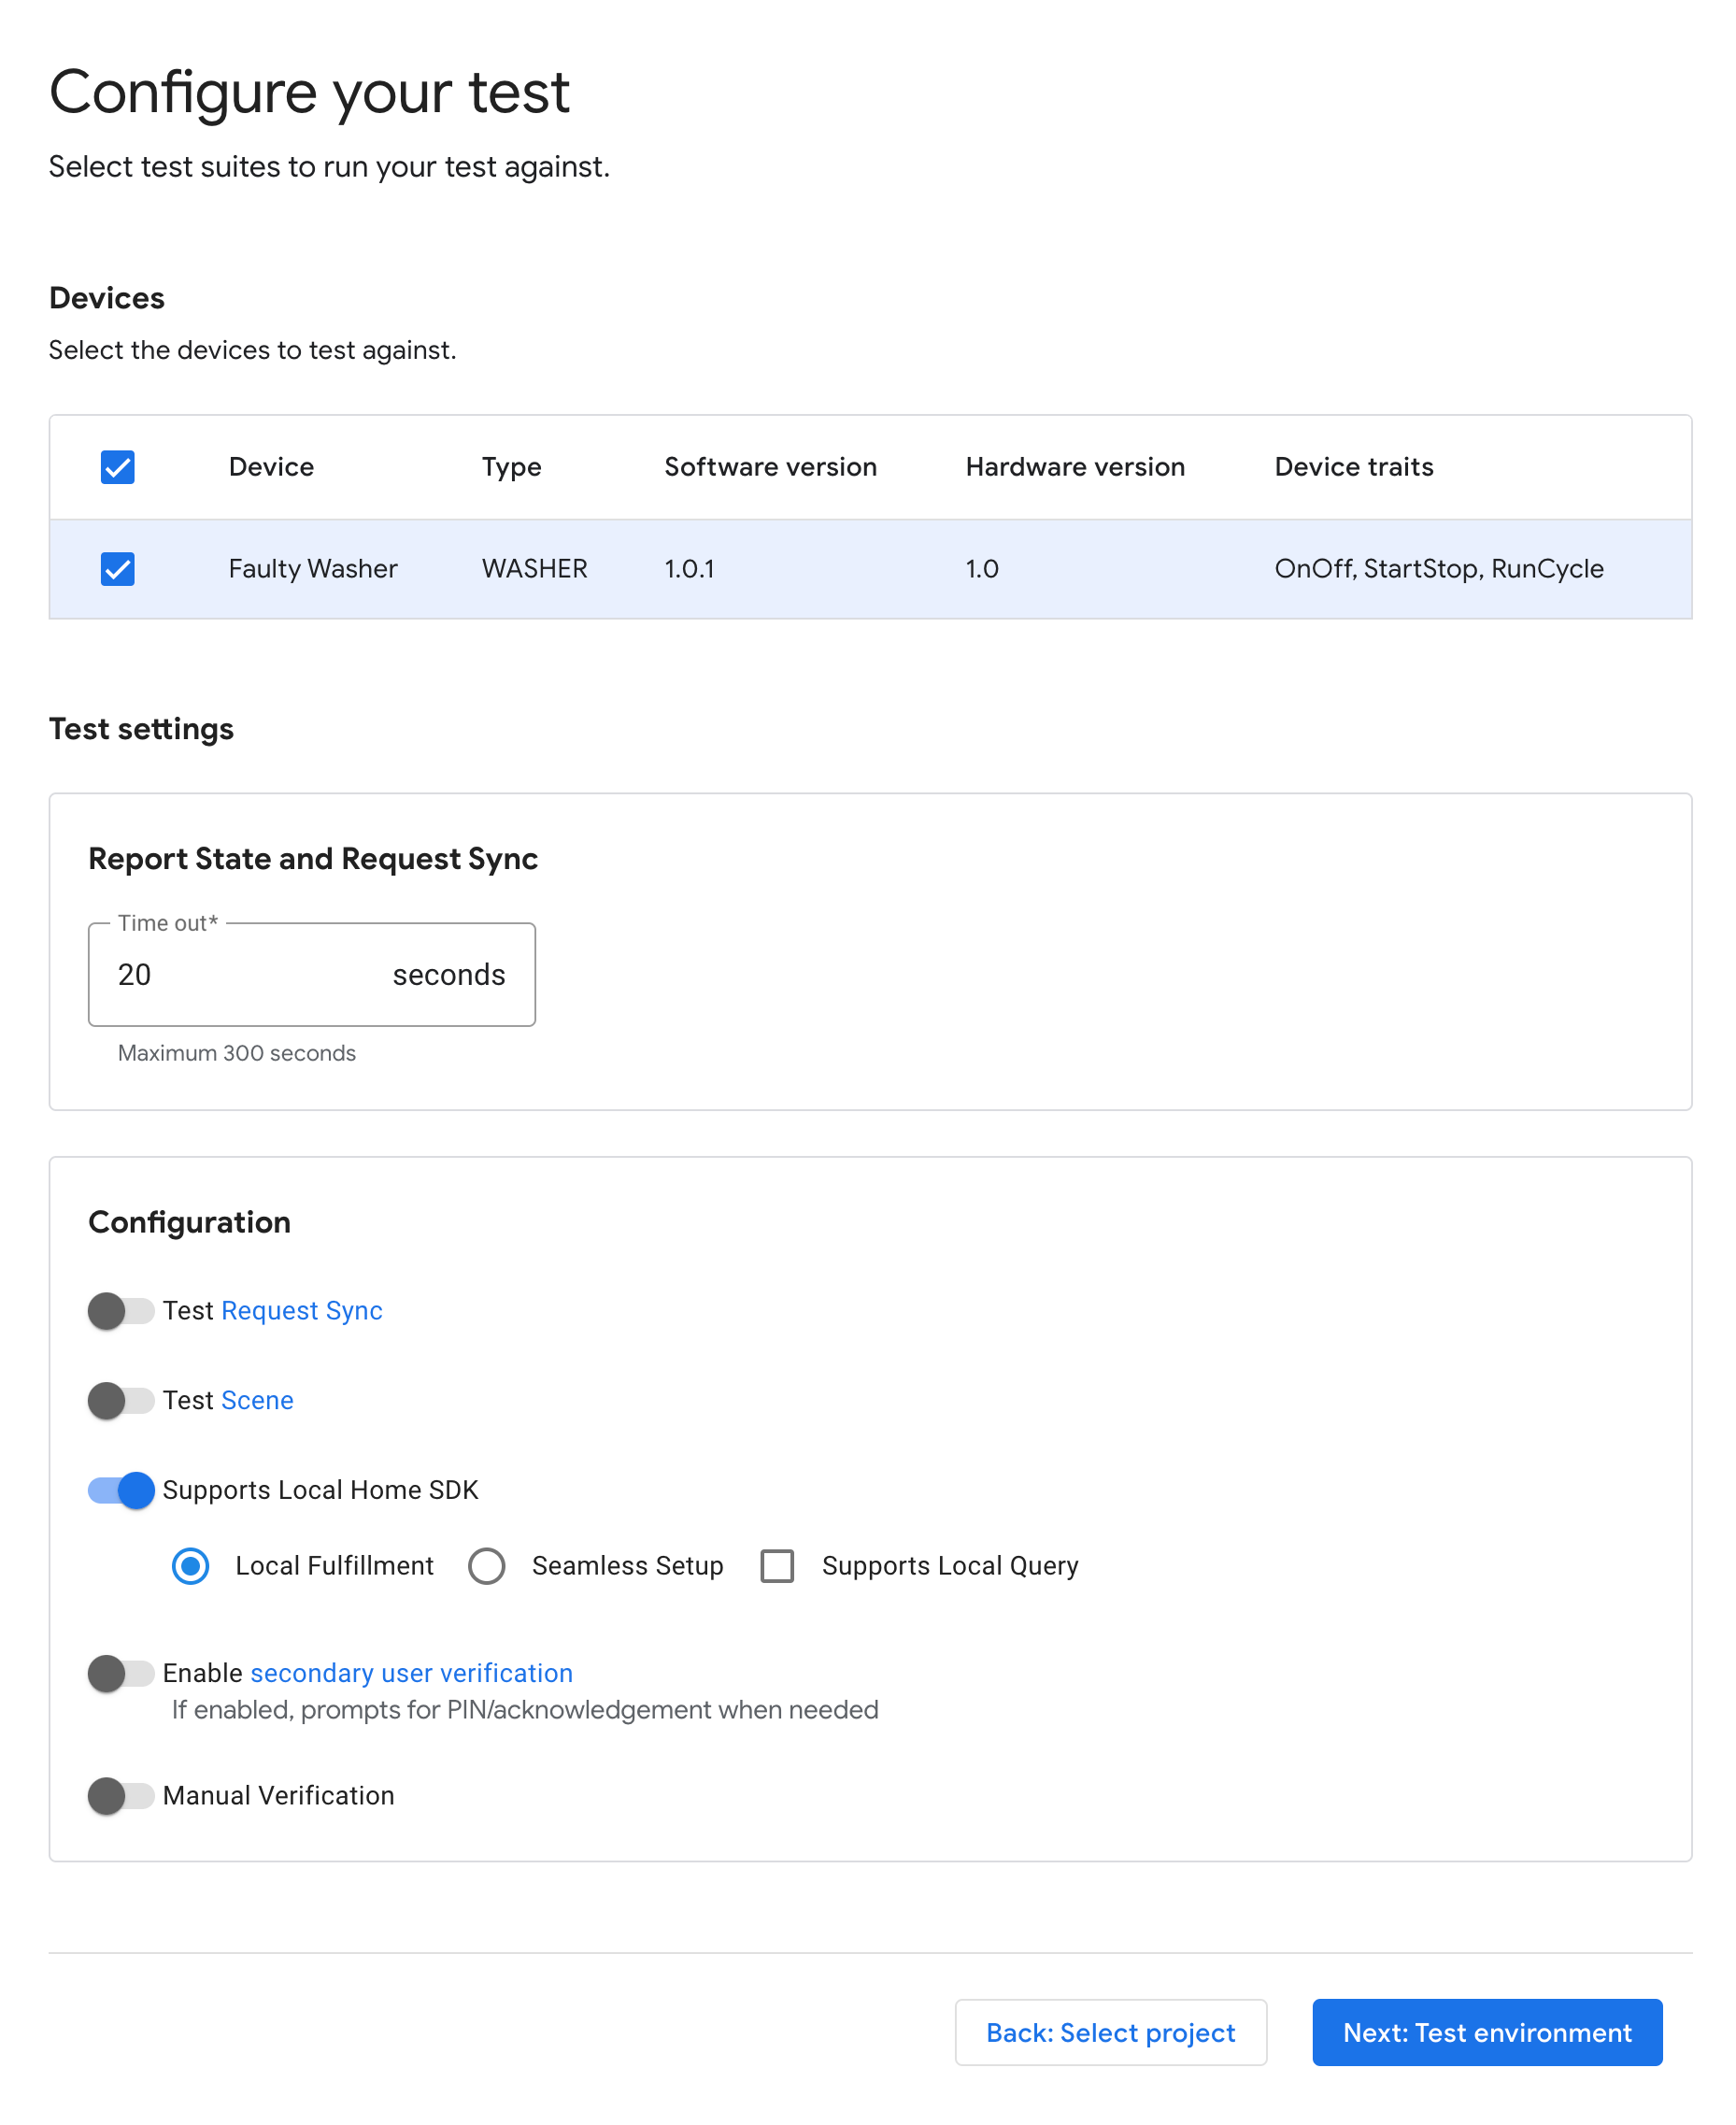Click Back: Select project button
This screenshot has width=1736, height=2125.
click(x=1110, y=2032)
